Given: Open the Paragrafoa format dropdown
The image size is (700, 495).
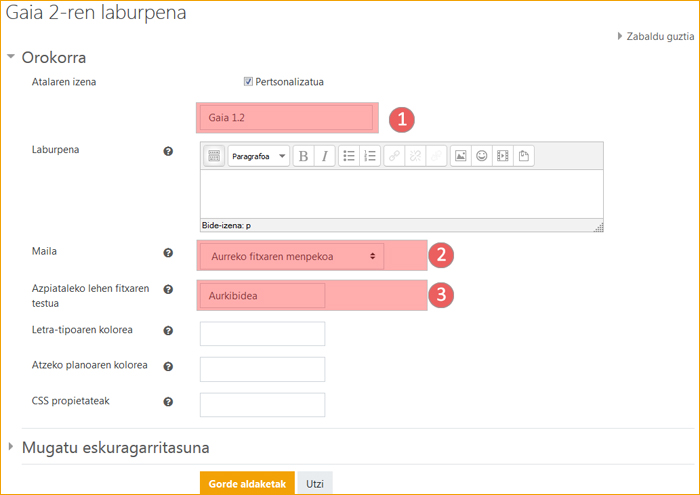Looking at the screenshot, I should coord(258,156).
